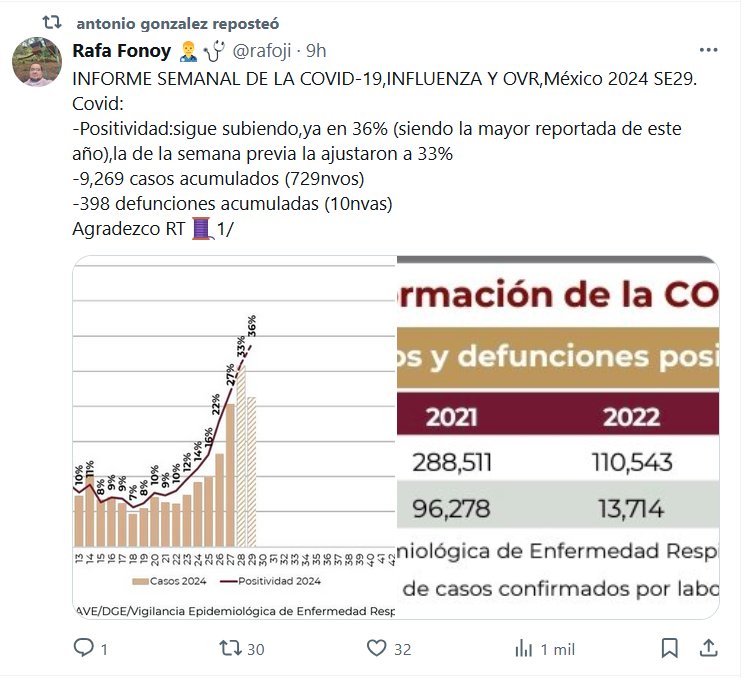The width and height of the screenshot is (750, 678).
Task: Open the three-dot more options menu
Action: tap(708, 50)
